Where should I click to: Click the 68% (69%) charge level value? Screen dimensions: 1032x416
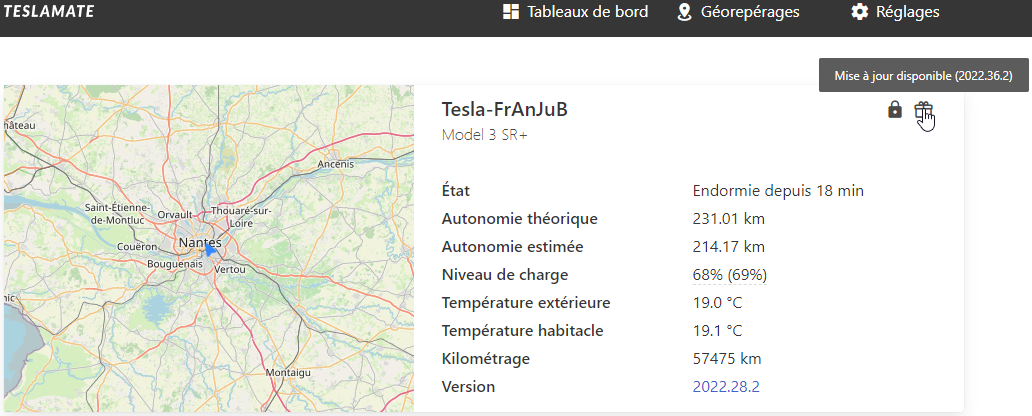[x=730, y=274]
